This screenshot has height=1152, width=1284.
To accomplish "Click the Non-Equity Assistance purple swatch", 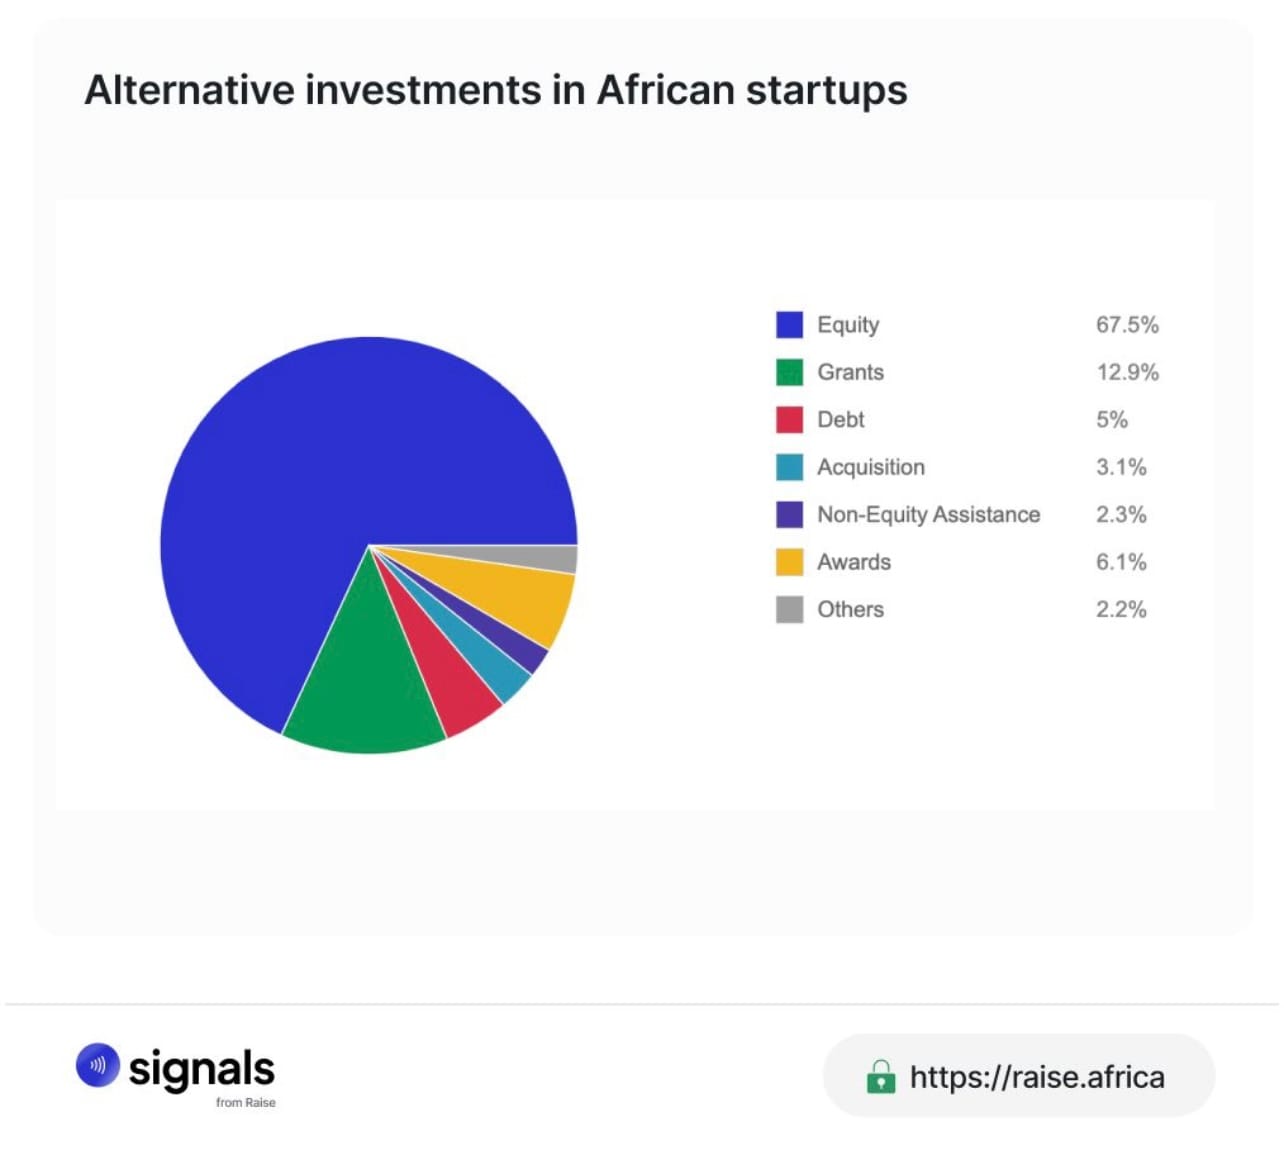I will pyautogui.click(x=789, y=514).
